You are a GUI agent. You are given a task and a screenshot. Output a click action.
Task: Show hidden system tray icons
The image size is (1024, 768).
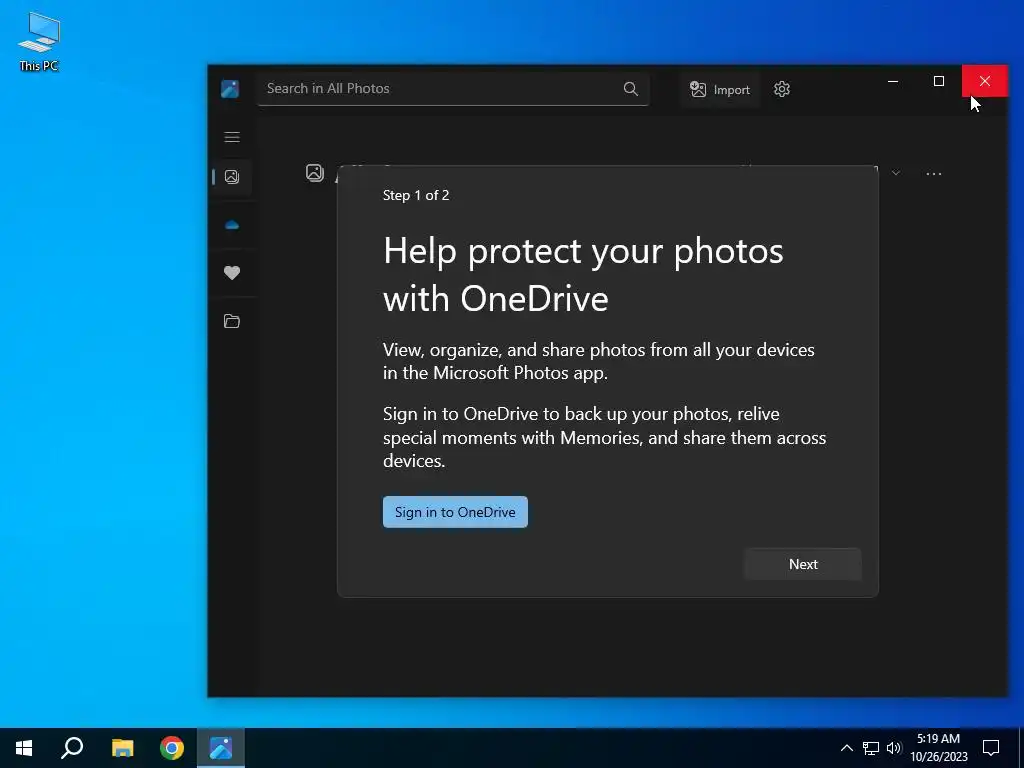(x=846, y=748)
